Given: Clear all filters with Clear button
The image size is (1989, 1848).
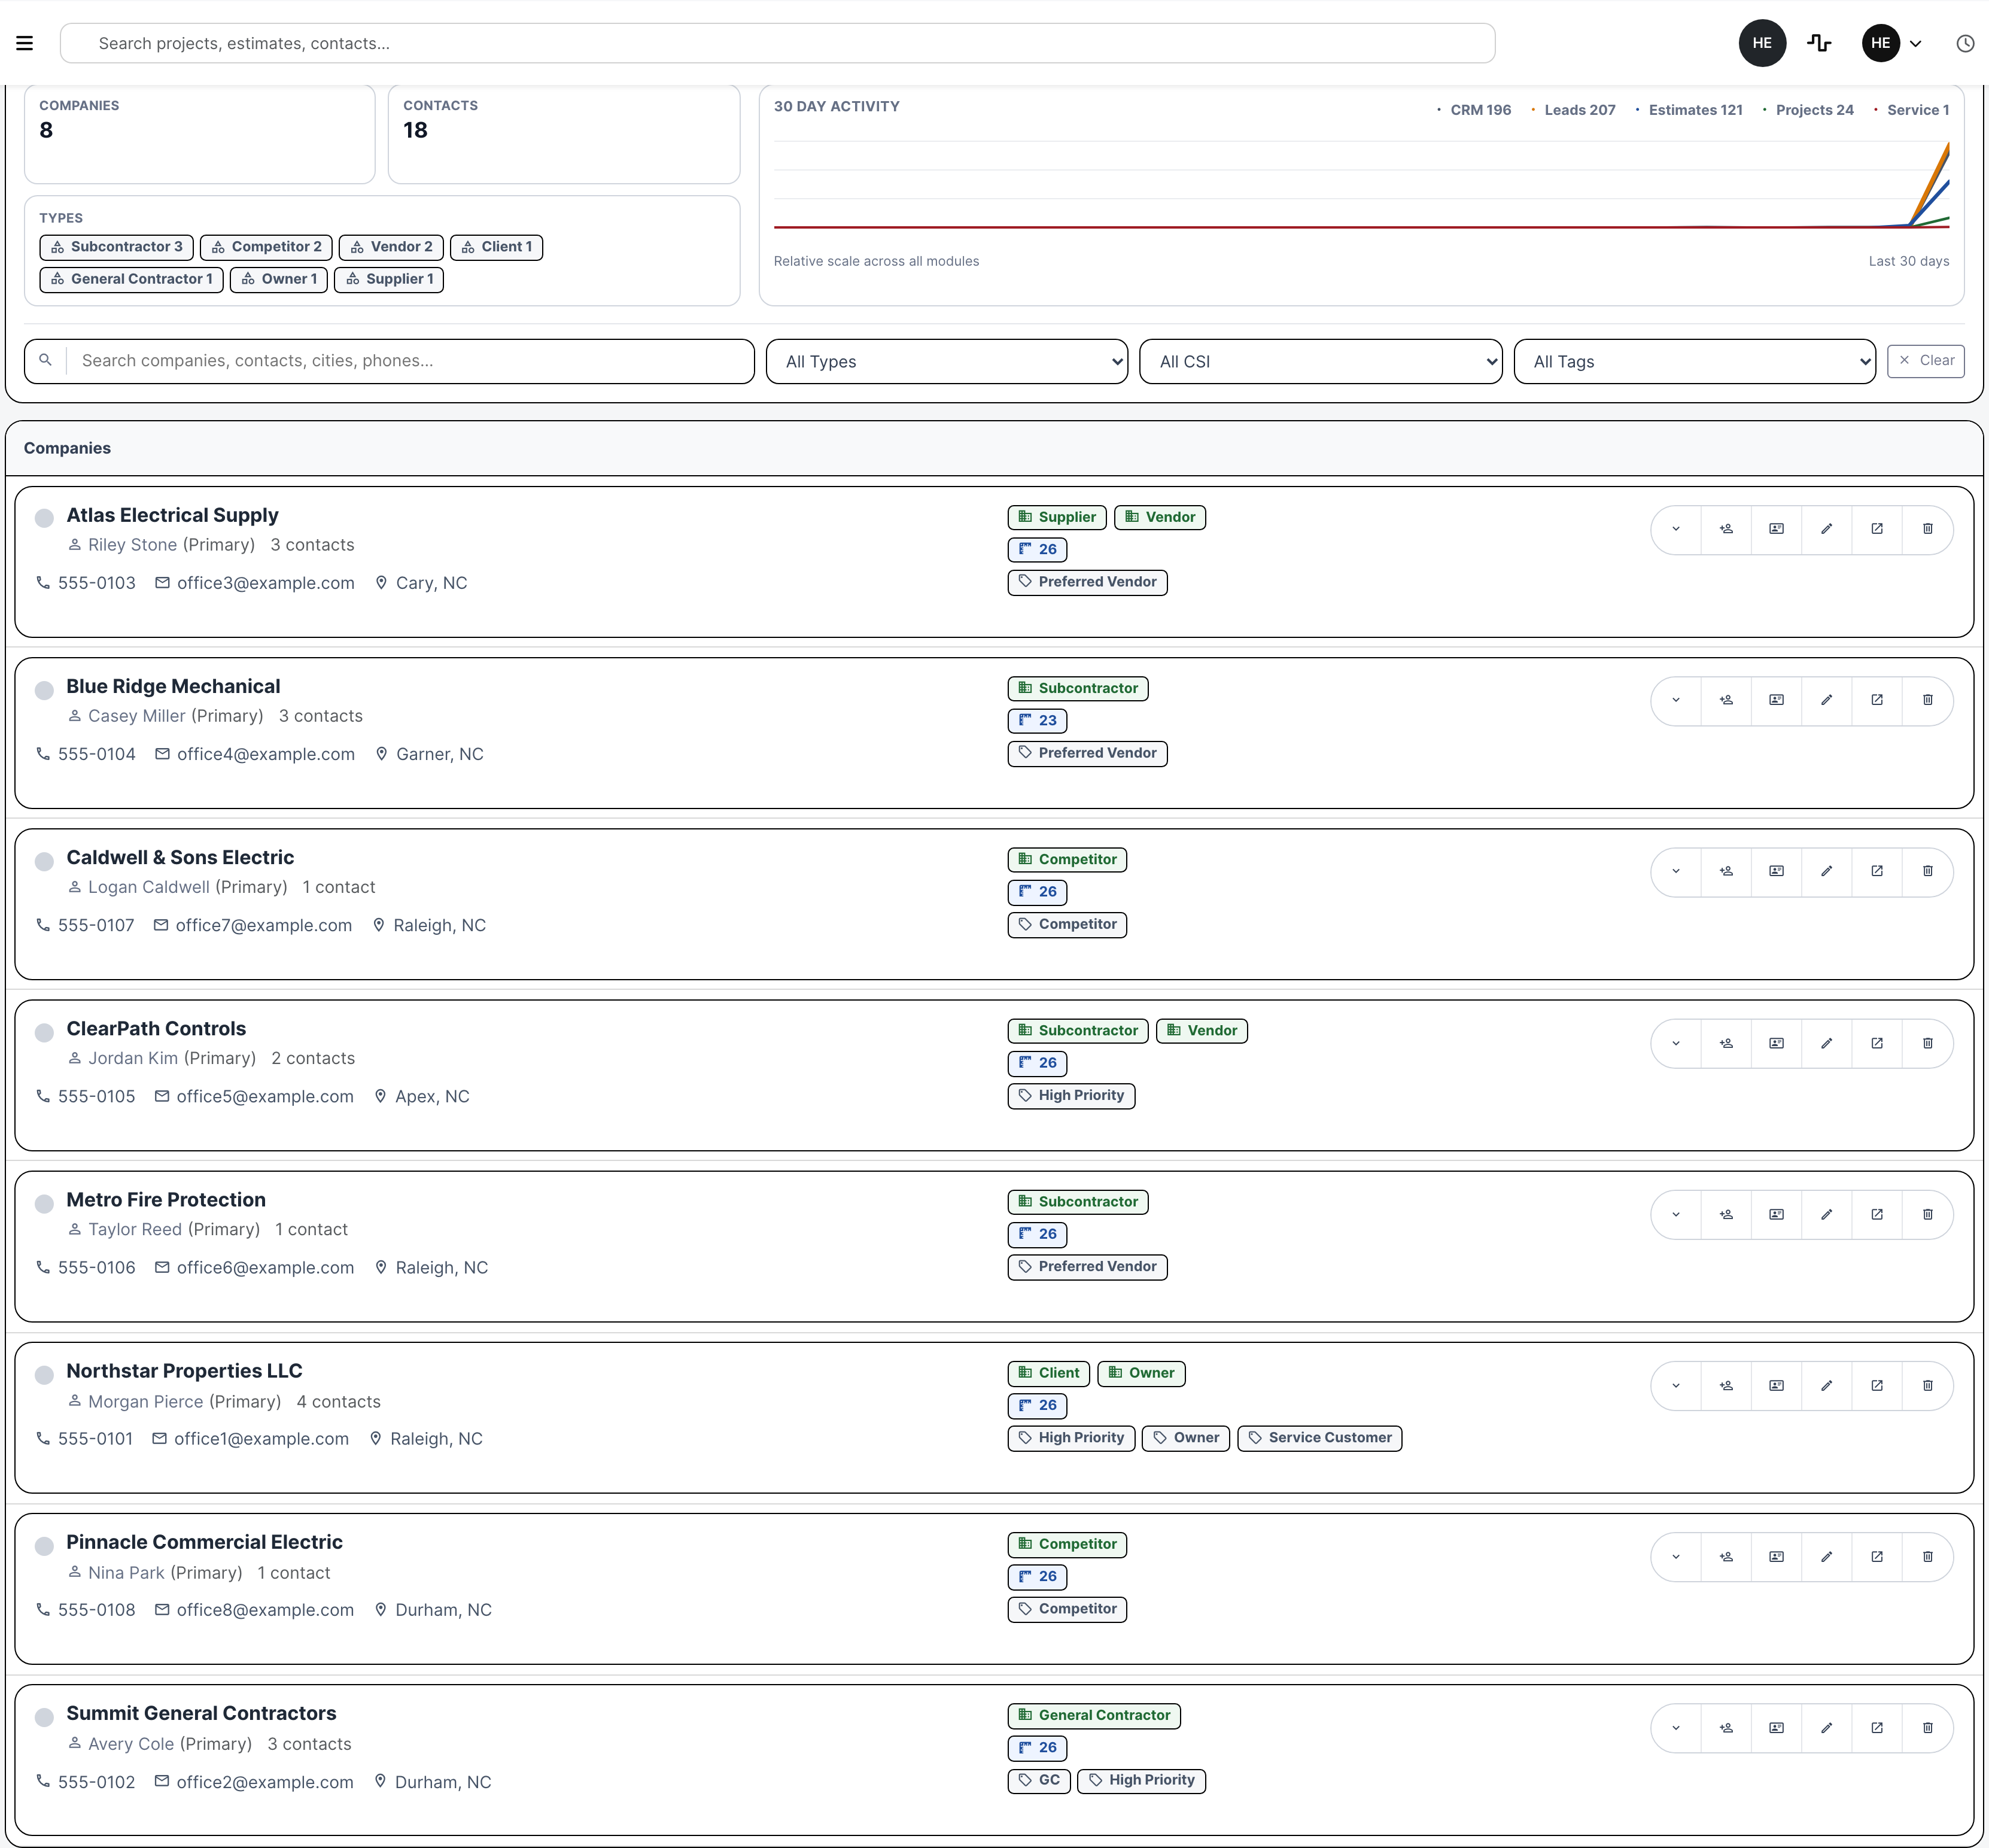Looking at the screenshot, I should click(1925, 360).
